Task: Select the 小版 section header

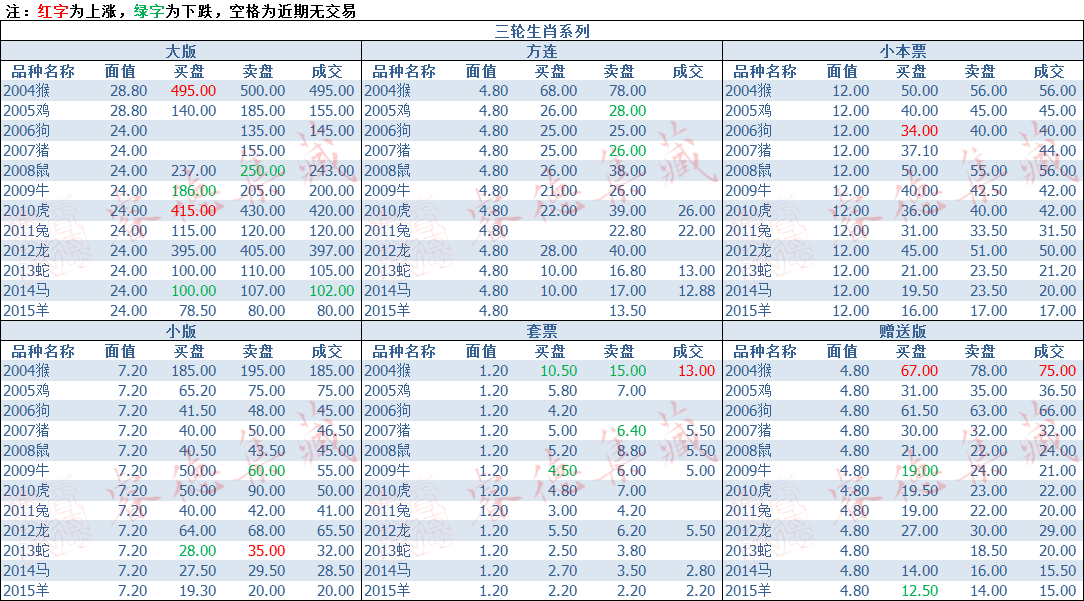Action: [180, 331]
